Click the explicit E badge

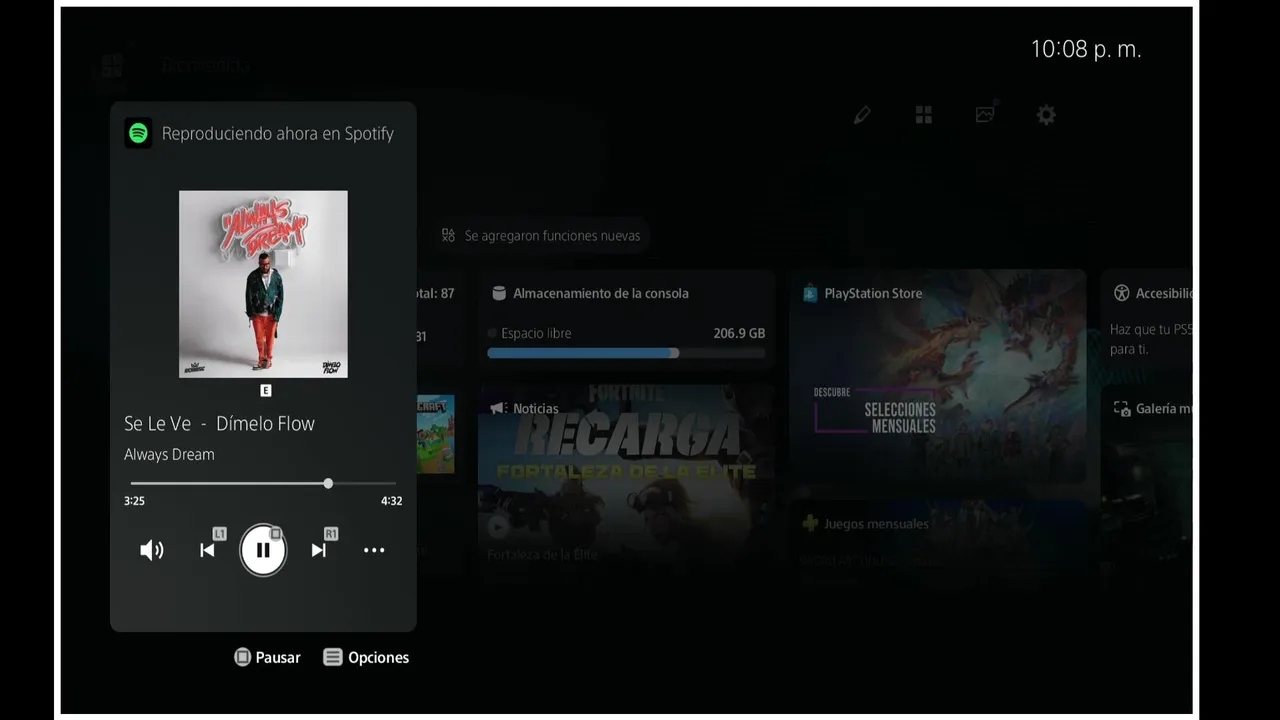[265, 390]
